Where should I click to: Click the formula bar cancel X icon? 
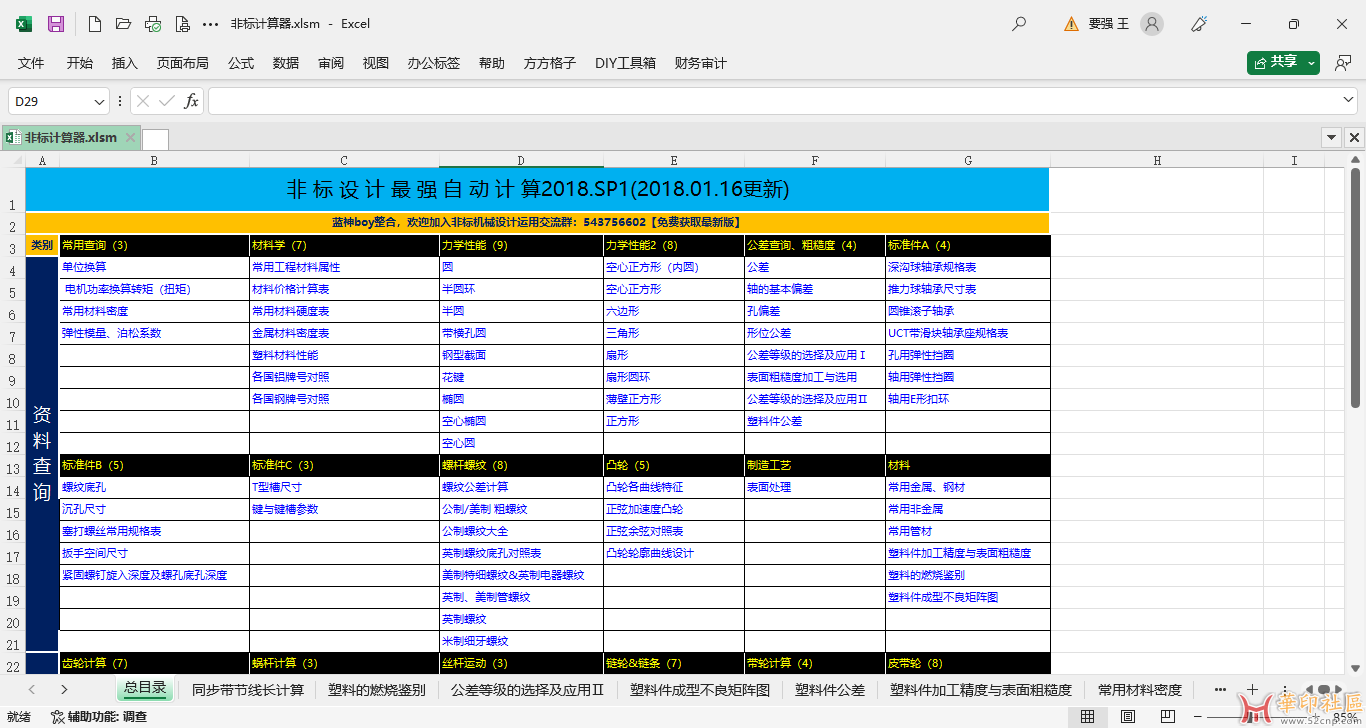tap(143, 101)
